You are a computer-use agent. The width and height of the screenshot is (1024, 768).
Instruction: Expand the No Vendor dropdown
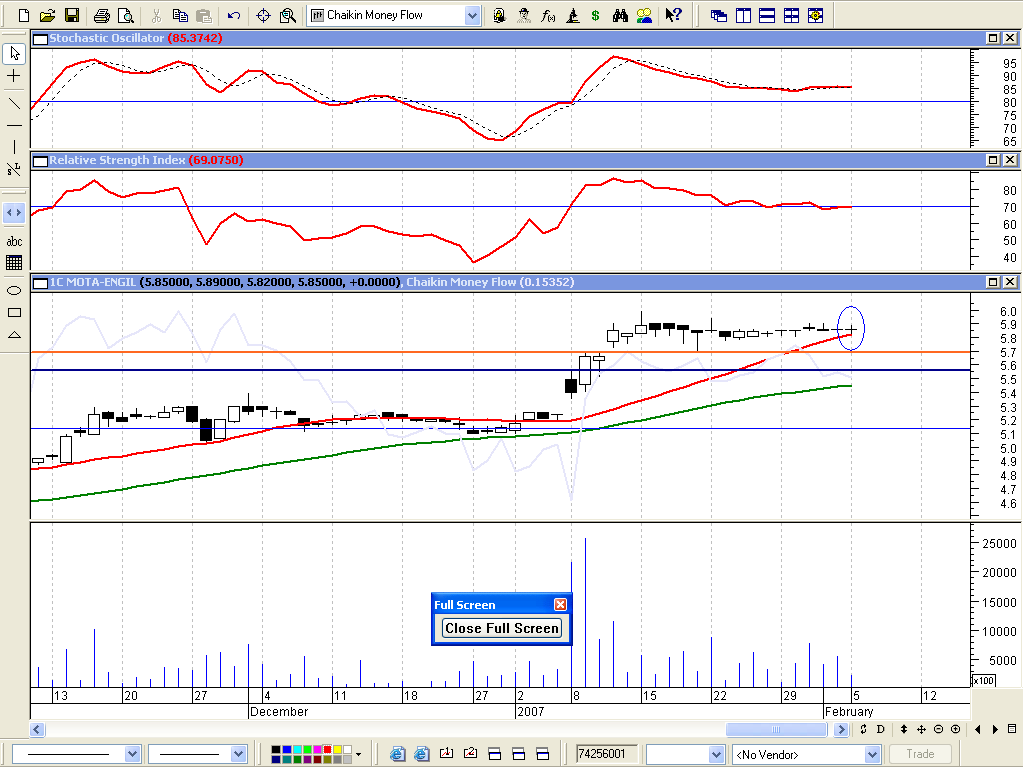coord(871,754)
